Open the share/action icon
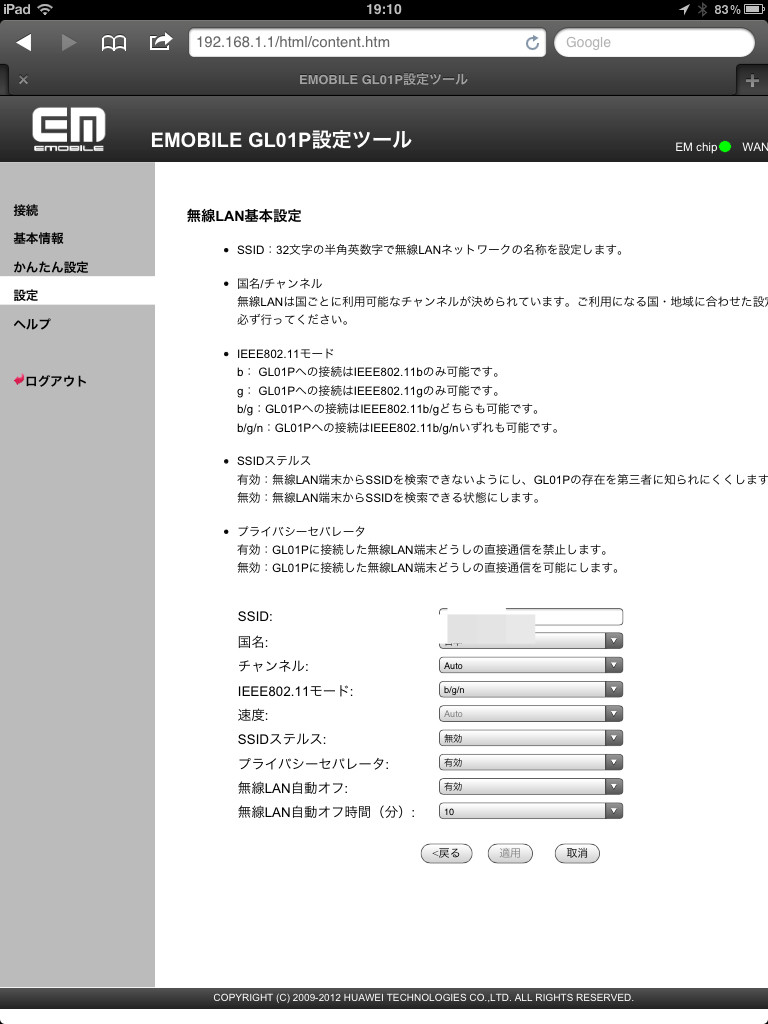 click(x=161, y=42)
